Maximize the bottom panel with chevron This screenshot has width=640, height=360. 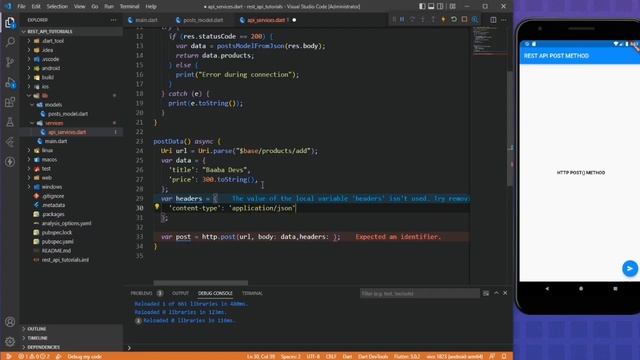click(496, 293)
